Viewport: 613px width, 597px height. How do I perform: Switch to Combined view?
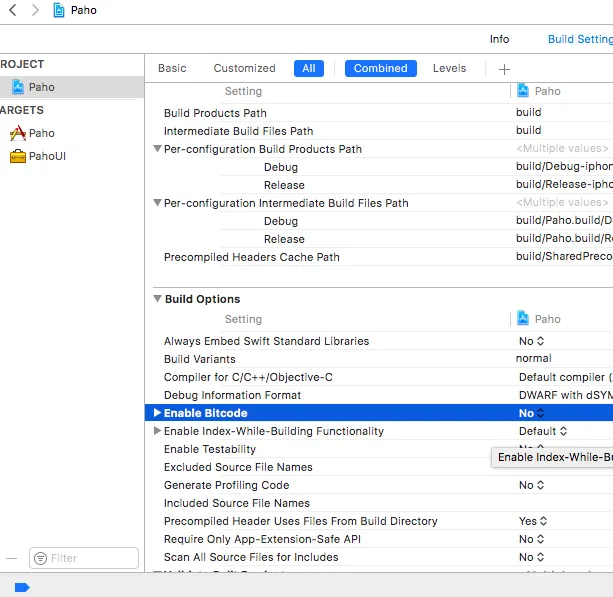click(x=380, y=68)
